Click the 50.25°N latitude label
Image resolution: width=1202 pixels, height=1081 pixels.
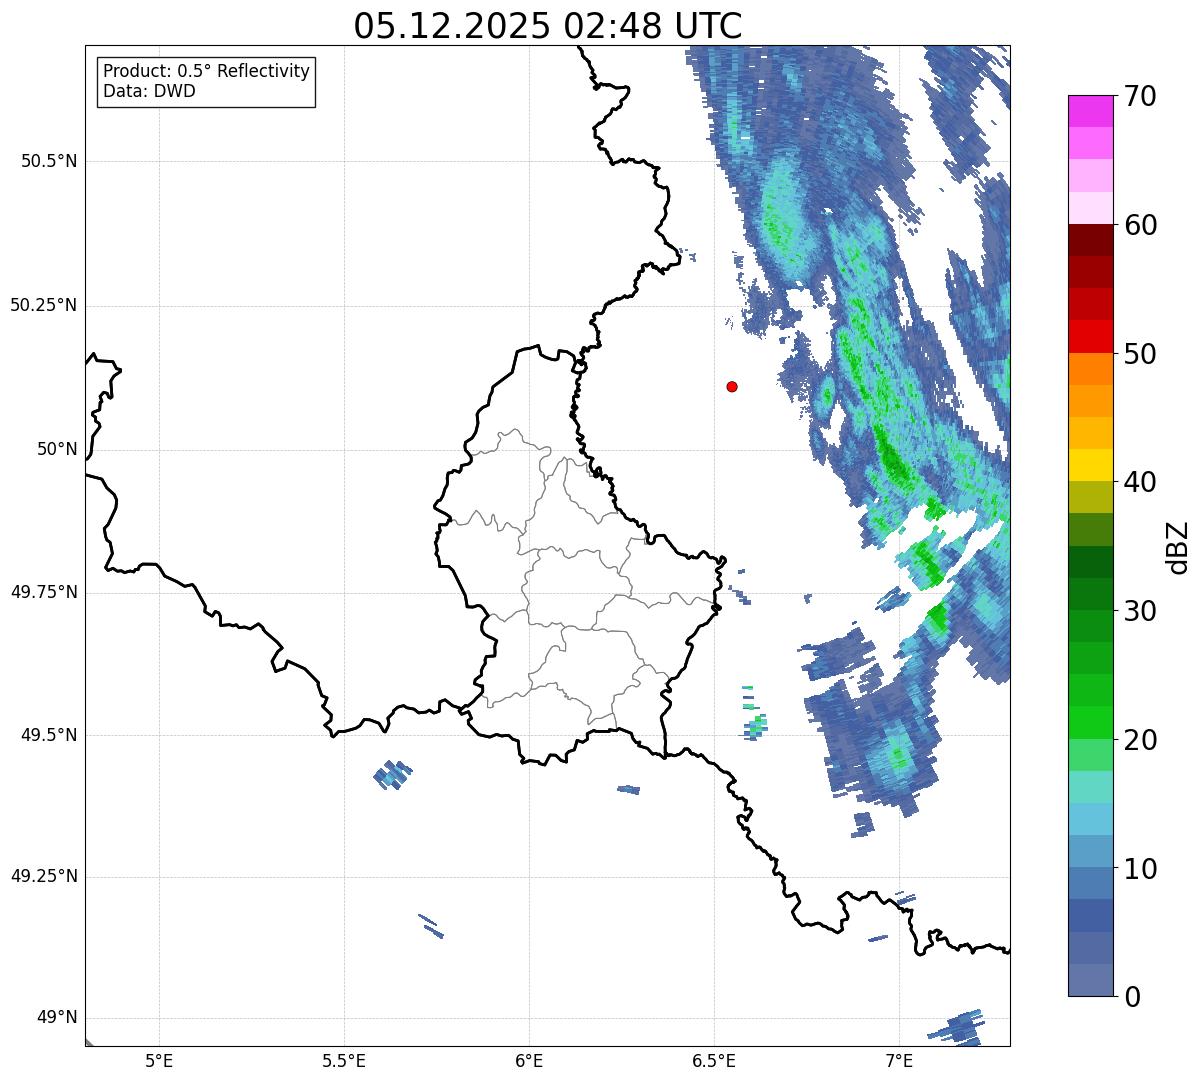(x=44, y=306)
